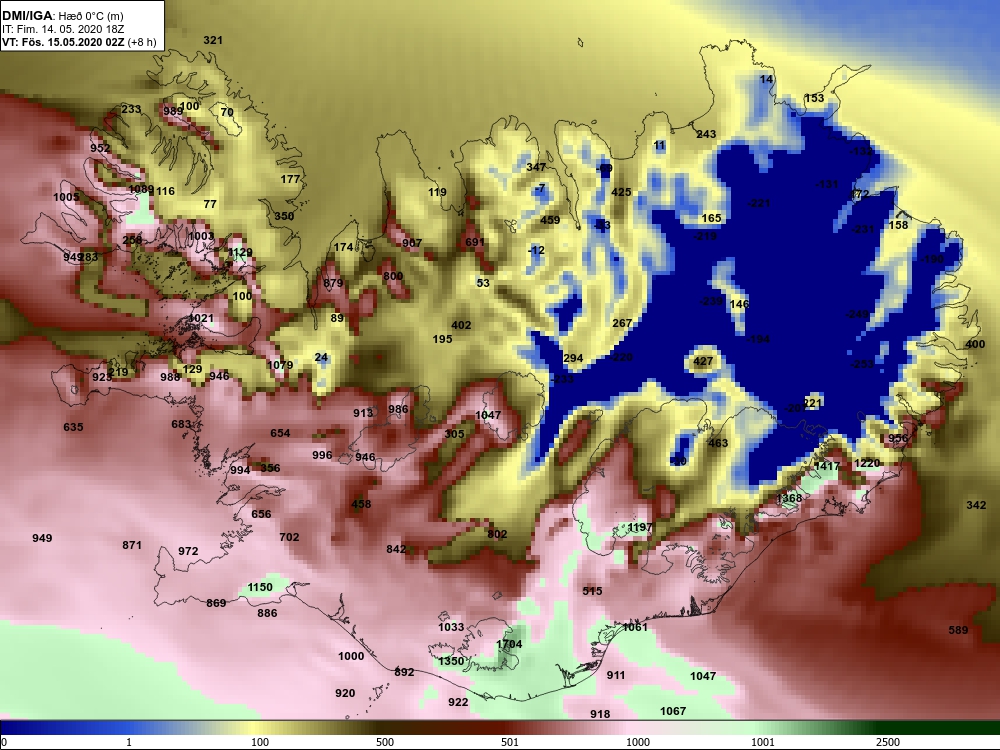
Task: Click the map value "267"
Action: tap(622, 323)
